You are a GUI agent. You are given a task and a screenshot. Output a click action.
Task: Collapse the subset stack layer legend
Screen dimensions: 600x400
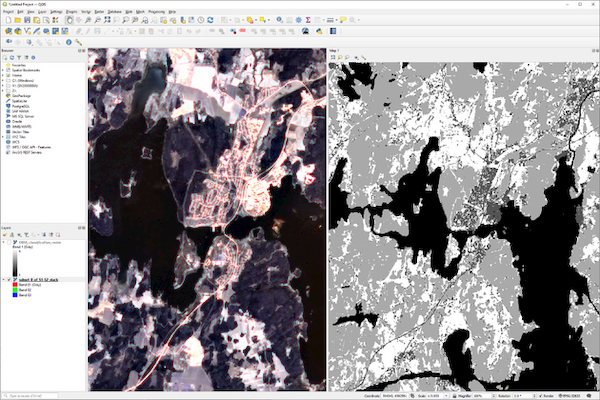[x=3, y=280]
